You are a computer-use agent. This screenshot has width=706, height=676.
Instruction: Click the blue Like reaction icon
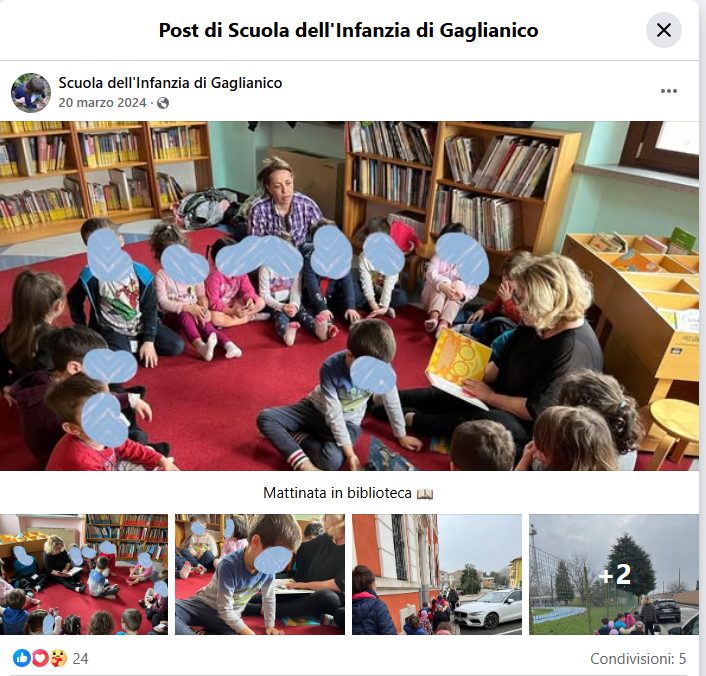tap(21, 658)
